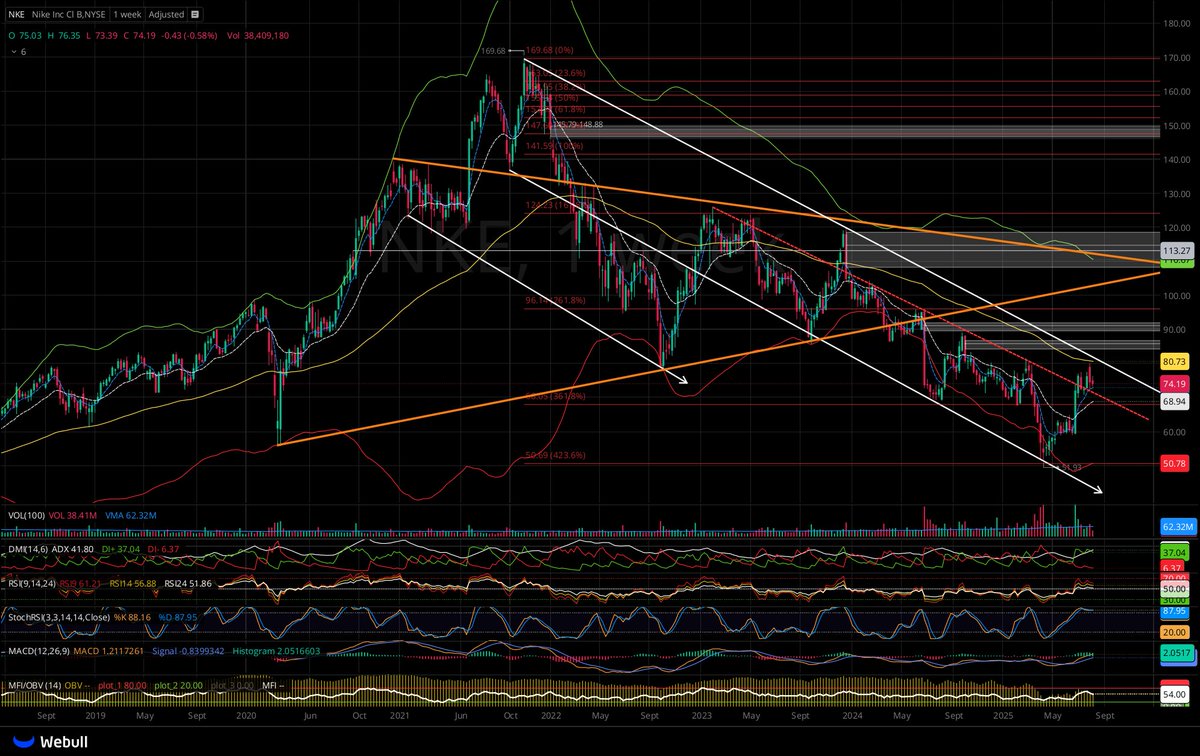Click the 2021 label on time axis
Viewport: 1200px width, 756px height.
point(400,718)
